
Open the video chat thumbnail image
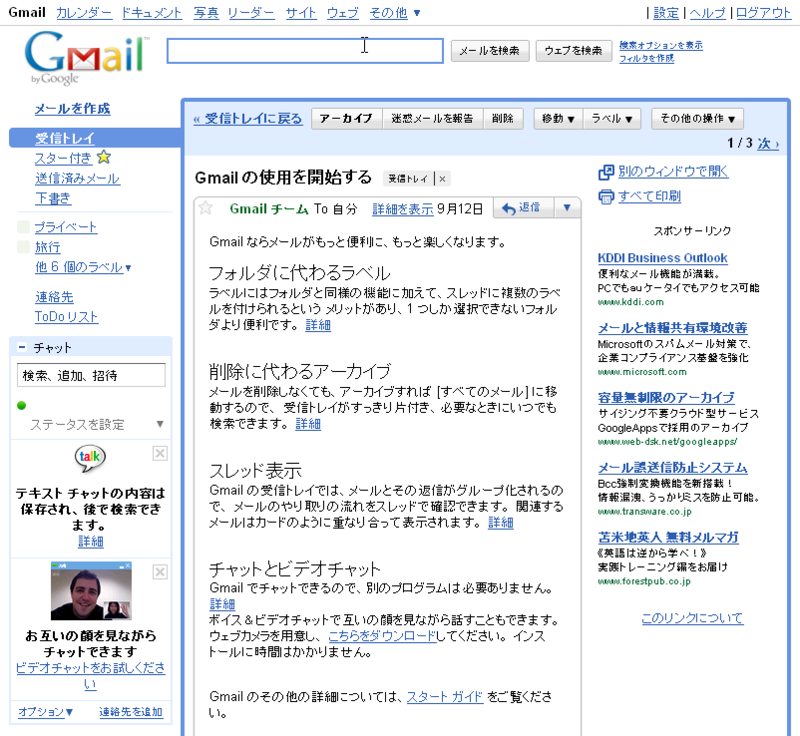(x=91, y=591)
